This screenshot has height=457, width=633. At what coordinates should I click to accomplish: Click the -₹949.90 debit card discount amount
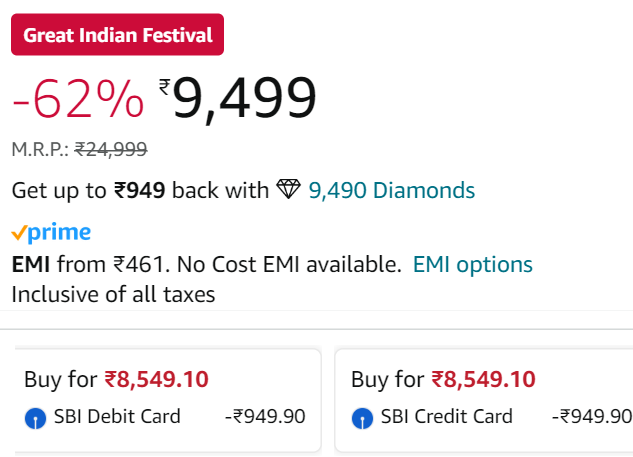[265, 416]
